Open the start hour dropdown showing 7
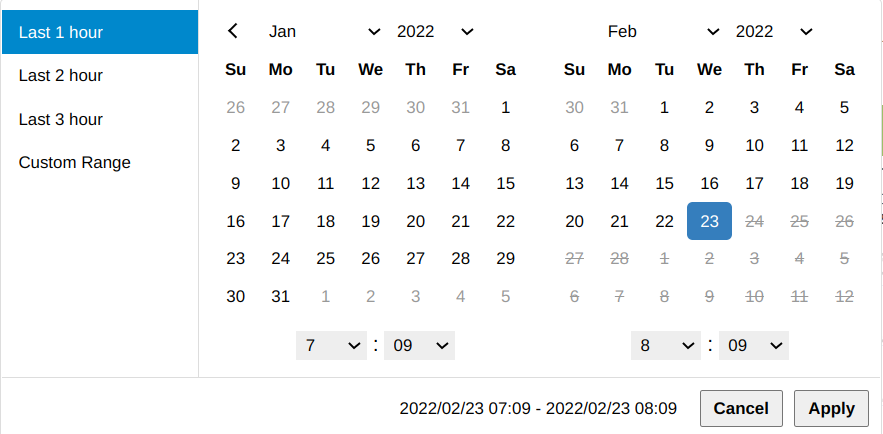This screenshot has width=883, height=434. tap(331, 345)
